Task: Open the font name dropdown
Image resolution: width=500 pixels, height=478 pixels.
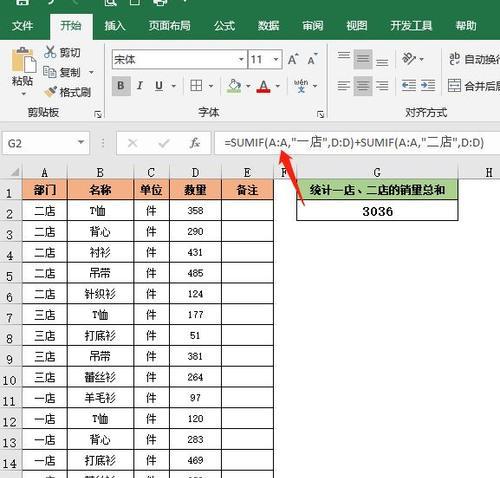Action: (241, 59)
